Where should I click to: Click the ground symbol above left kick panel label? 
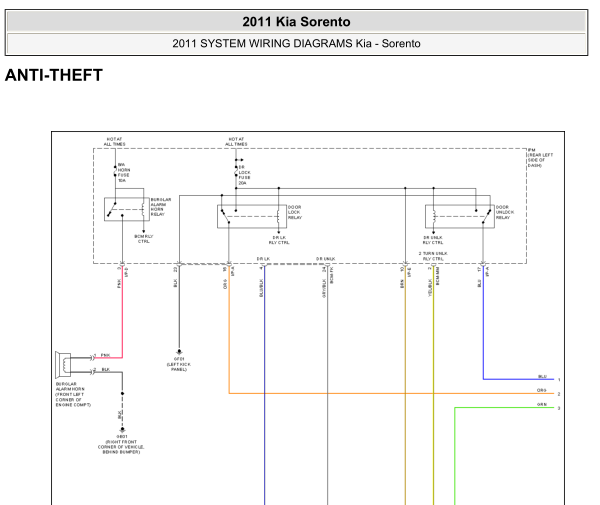pos(179,352)
